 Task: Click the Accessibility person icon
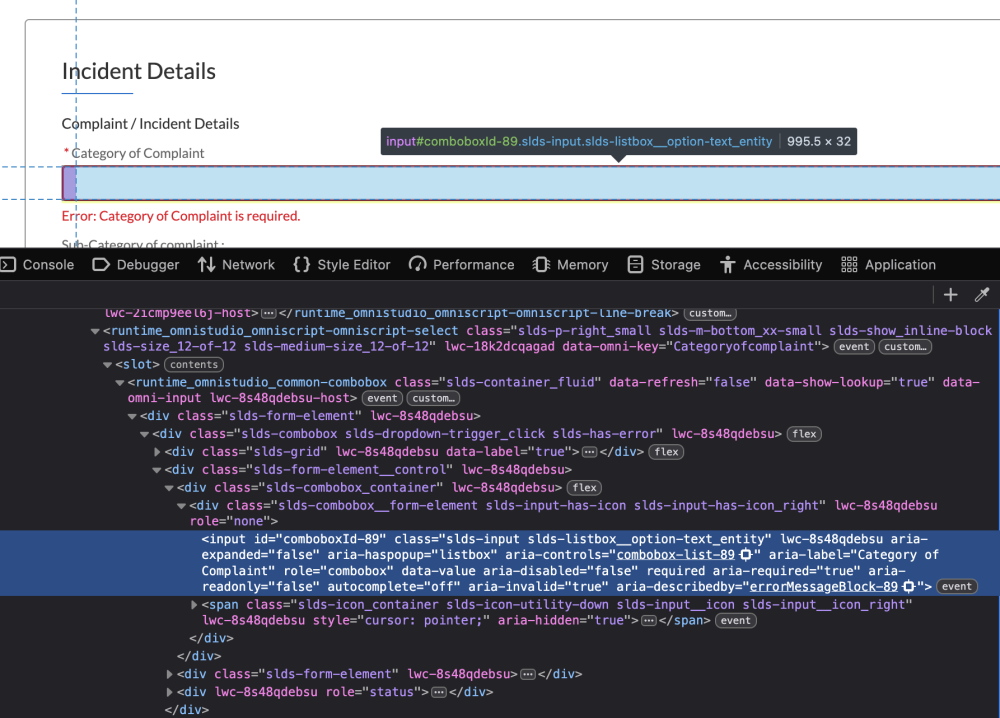point(728,265)
